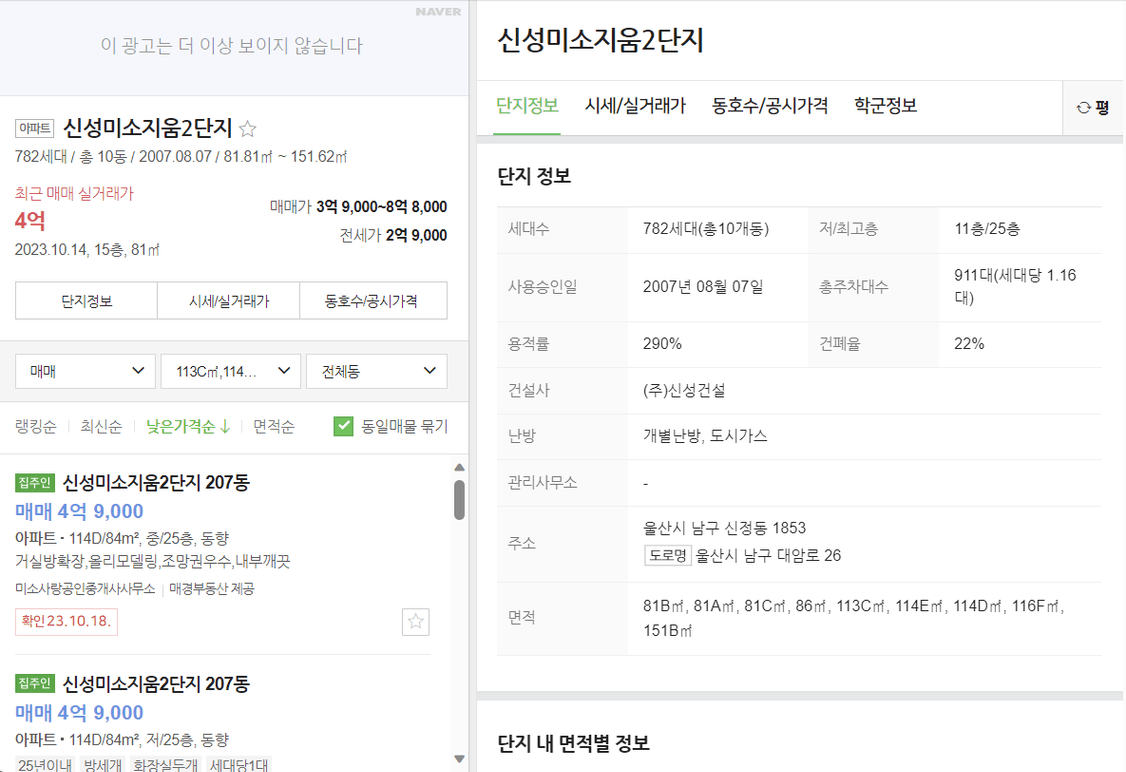Click the 집주인 badge on the 중/25층 listing
Screen dimensions: 1126x772
tap(34, 483)
